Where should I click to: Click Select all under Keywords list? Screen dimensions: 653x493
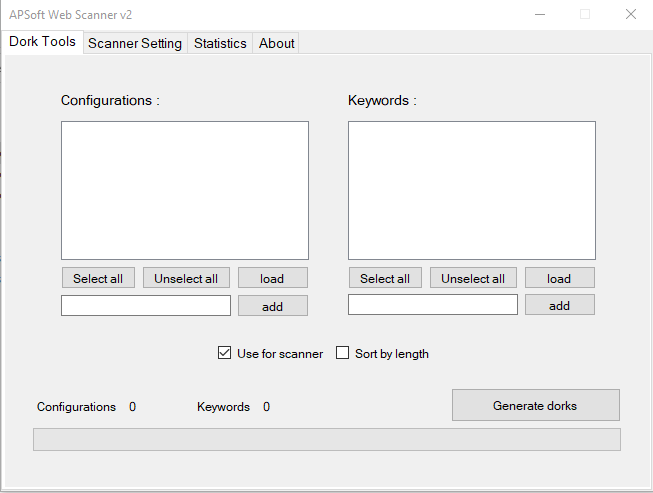tap(385, 278)
